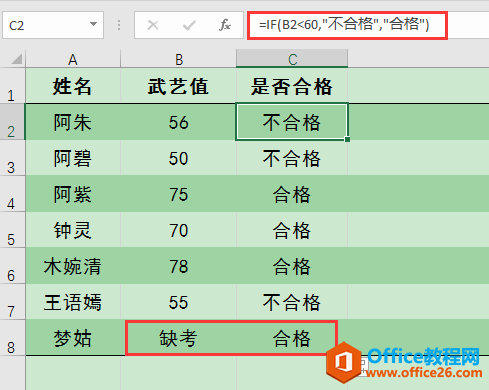The height and width of the screenshot is (390, 489).
Task: Select row 8 header
Action: coord(12,338)
